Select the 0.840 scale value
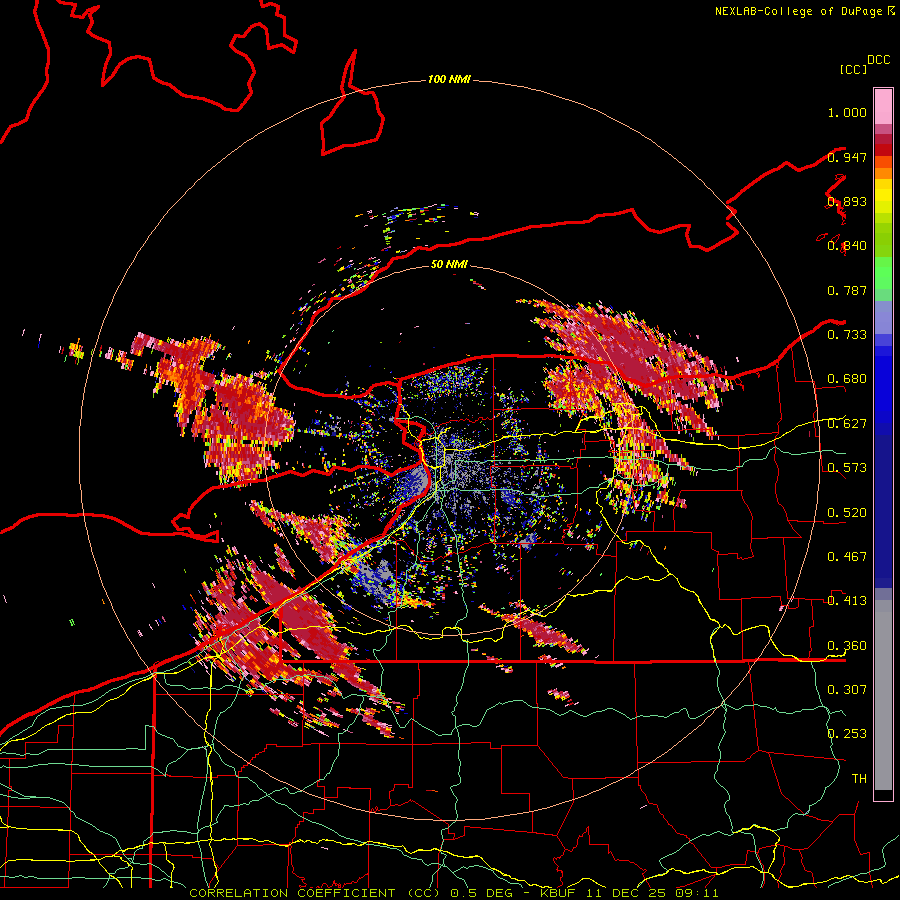 847,246
